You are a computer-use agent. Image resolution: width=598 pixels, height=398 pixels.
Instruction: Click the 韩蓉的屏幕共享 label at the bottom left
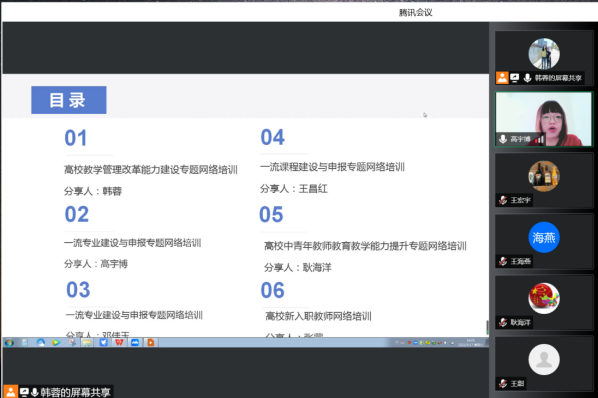pyautogui.click(x=76, y=392)
